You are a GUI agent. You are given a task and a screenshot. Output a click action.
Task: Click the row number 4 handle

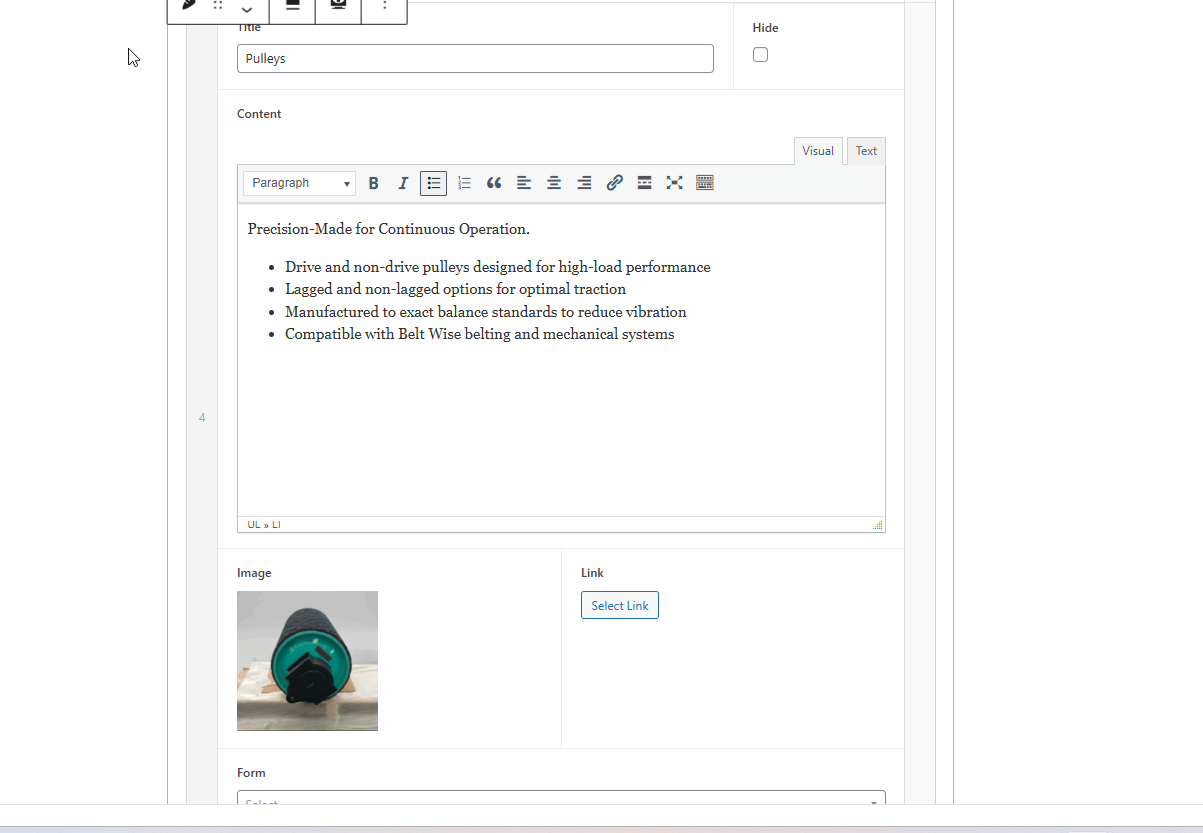coord(202,417)
